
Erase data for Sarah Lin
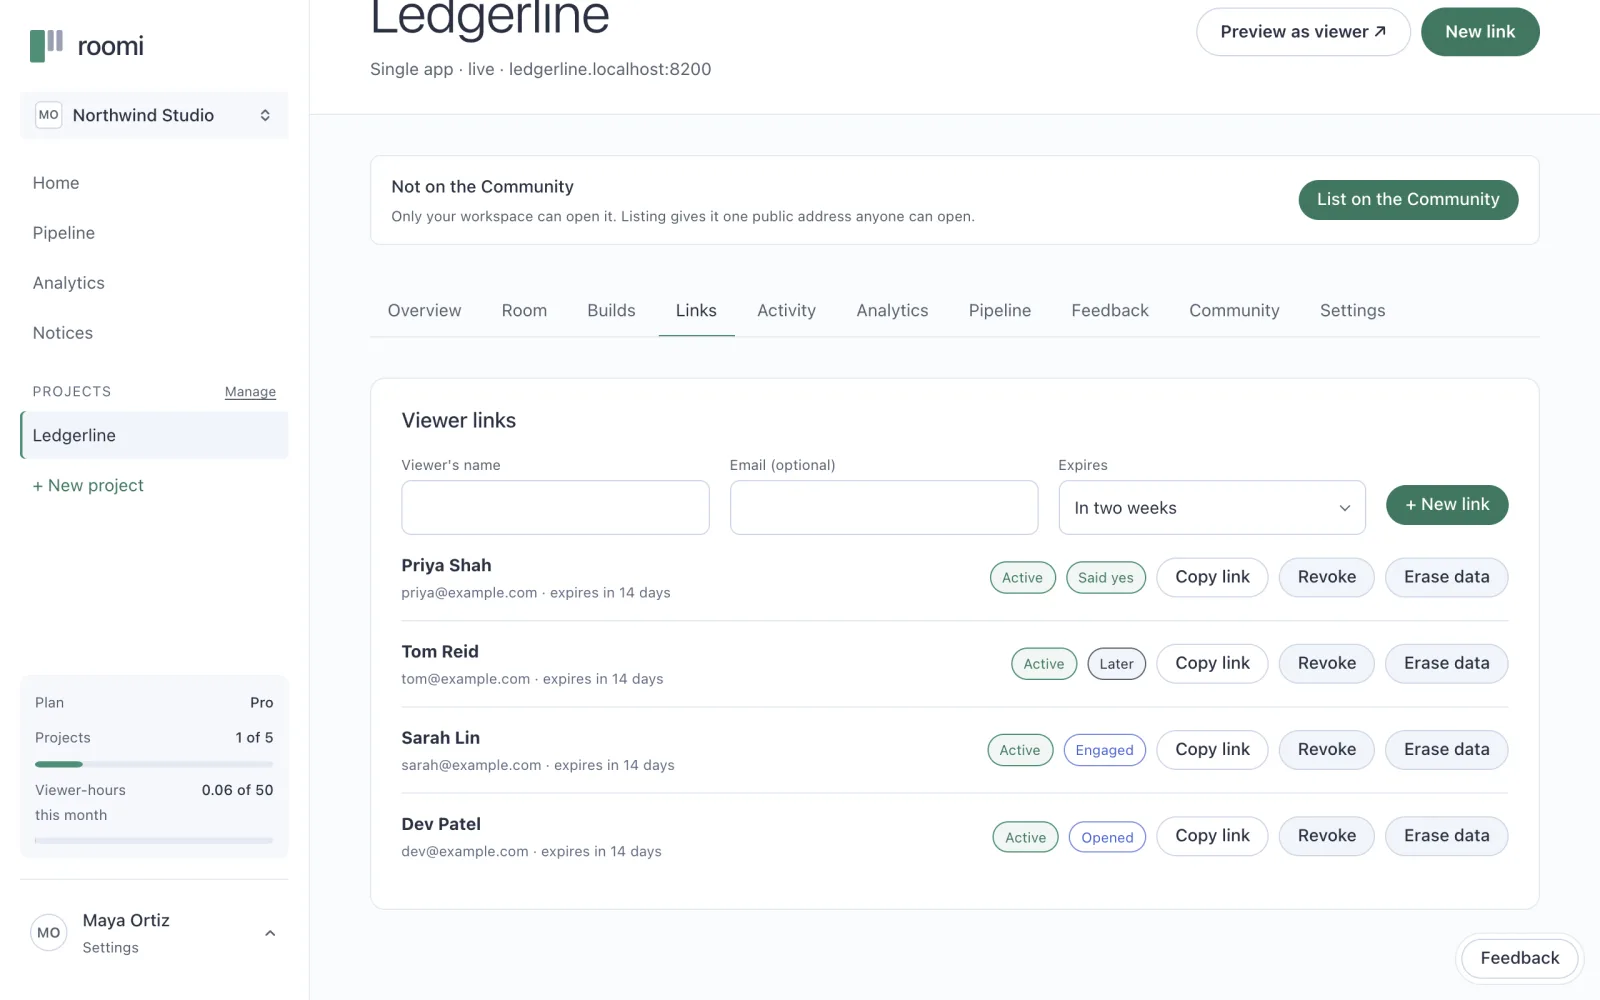click(x=1446, y=749)
